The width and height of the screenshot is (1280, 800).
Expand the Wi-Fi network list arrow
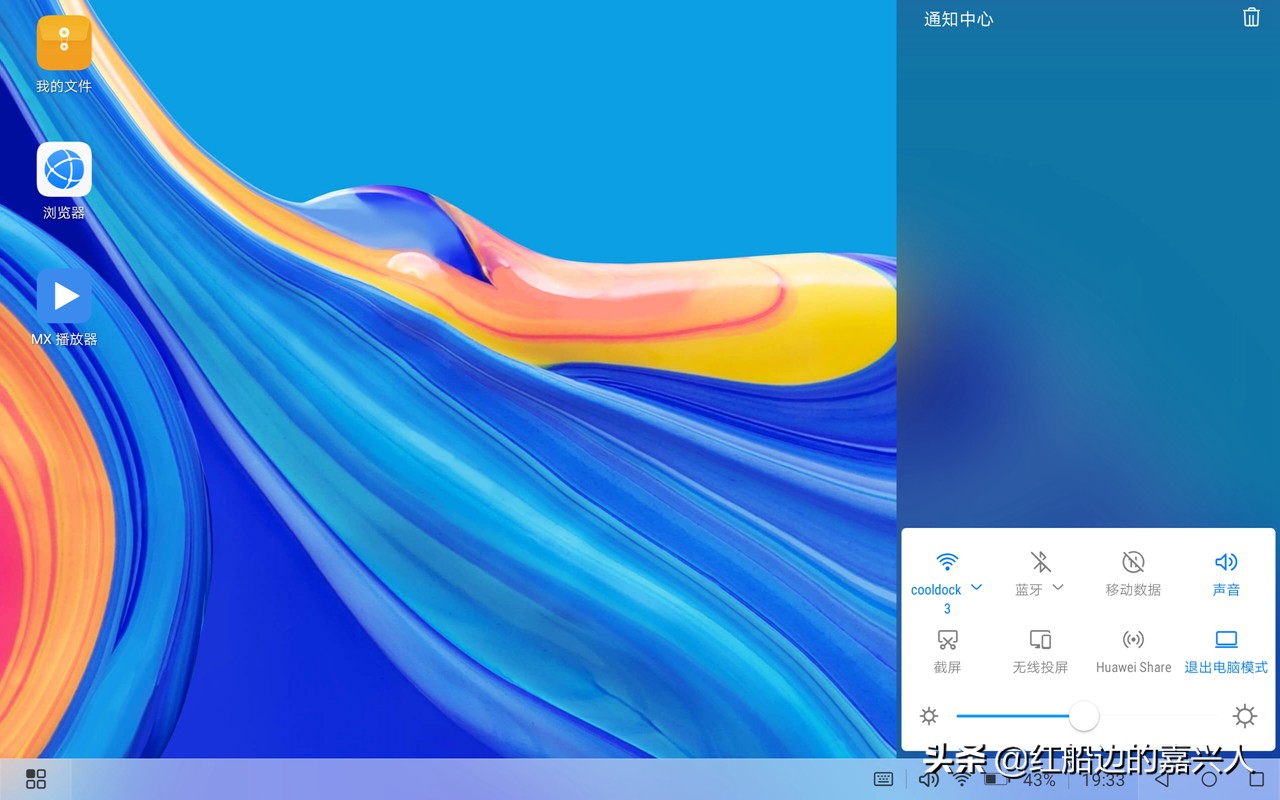tap(977, 587)
